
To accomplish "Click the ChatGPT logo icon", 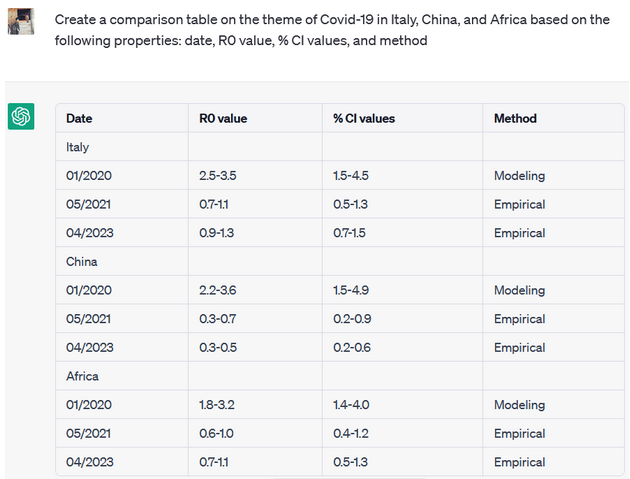I will pos(21,117).
